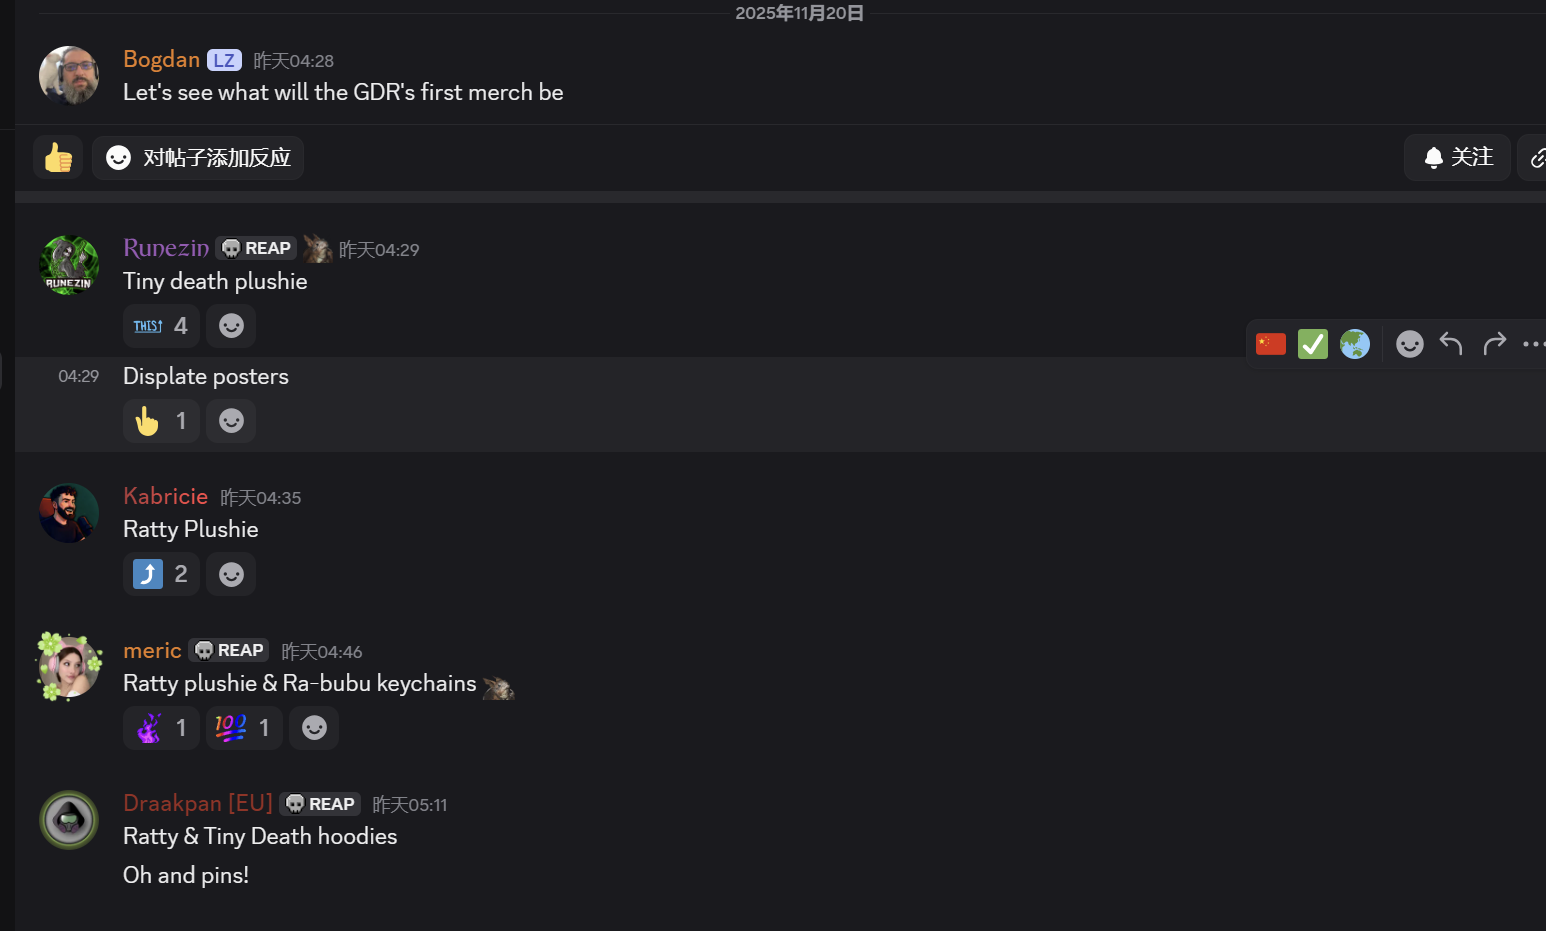React with the China flag emoji
Viewport: 1546px width, 931px height.
tap(1271, 344)
